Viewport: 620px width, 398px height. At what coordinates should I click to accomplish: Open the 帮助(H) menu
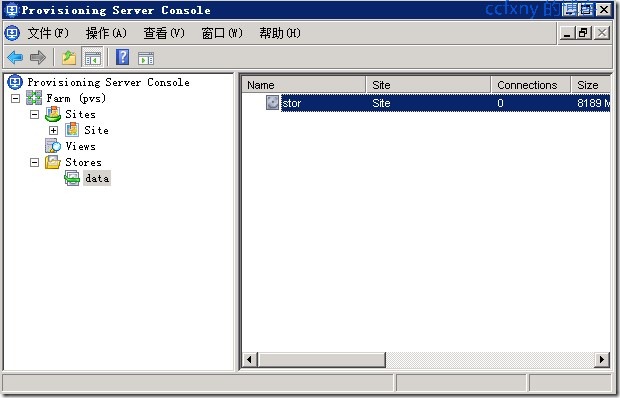point(280,33)
